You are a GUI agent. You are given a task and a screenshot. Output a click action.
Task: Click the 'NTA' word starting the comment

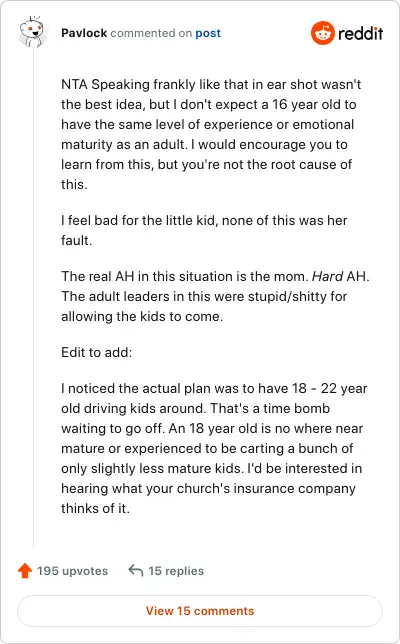coord(74,85)
